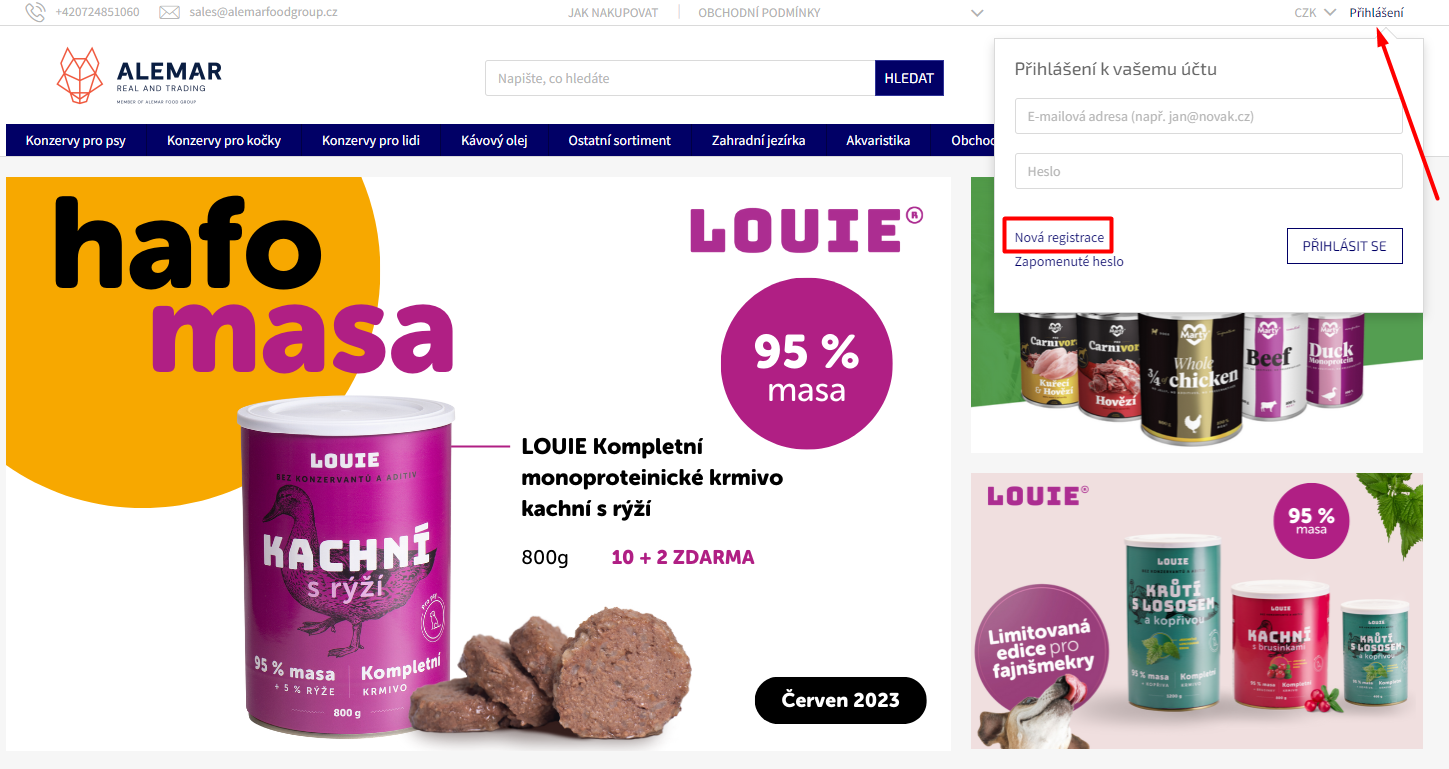Click the LOUIE kachní s rýží banner
Screen dimensions: 1449x769
pyautogui.click(x=478, y=464)
